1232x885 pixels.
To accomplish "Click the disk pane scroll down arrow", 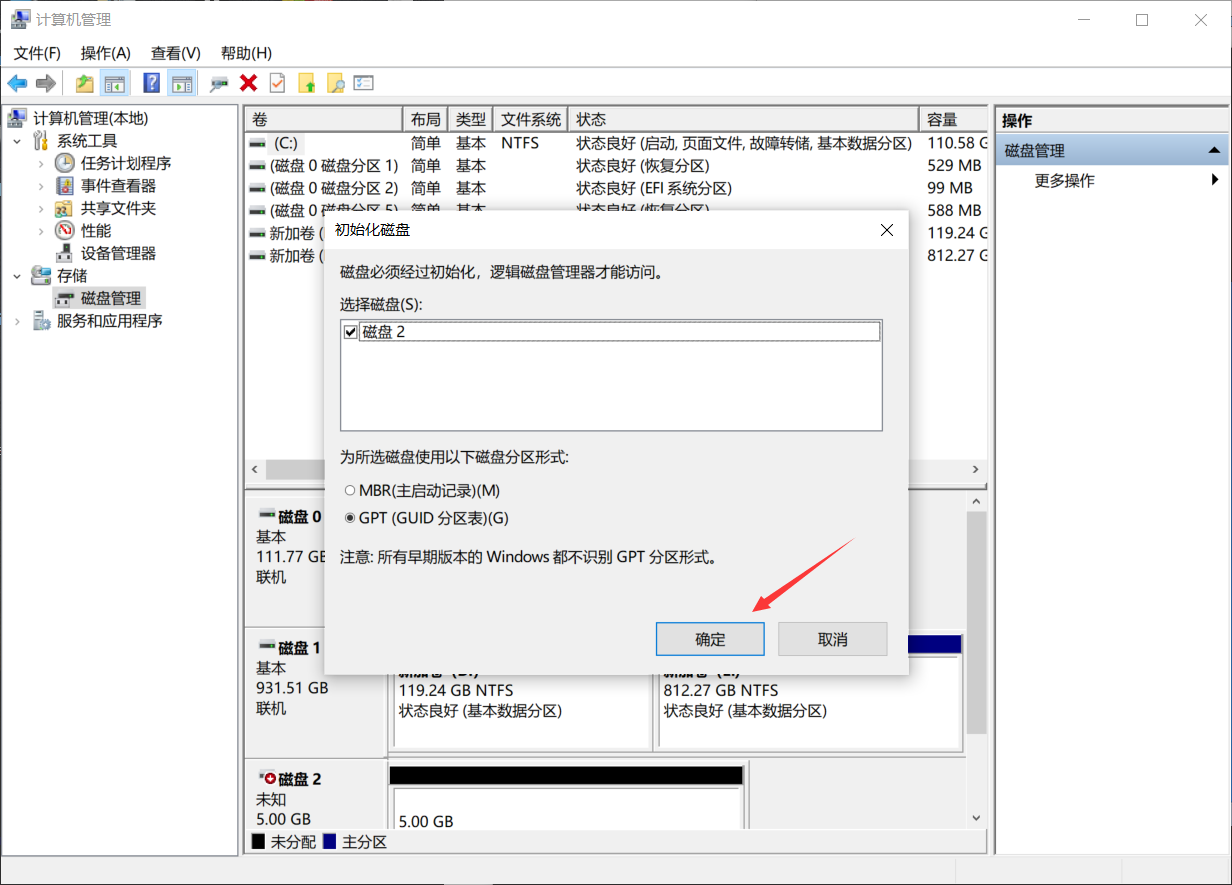I will pyautogui.click(x=975, y=817).
